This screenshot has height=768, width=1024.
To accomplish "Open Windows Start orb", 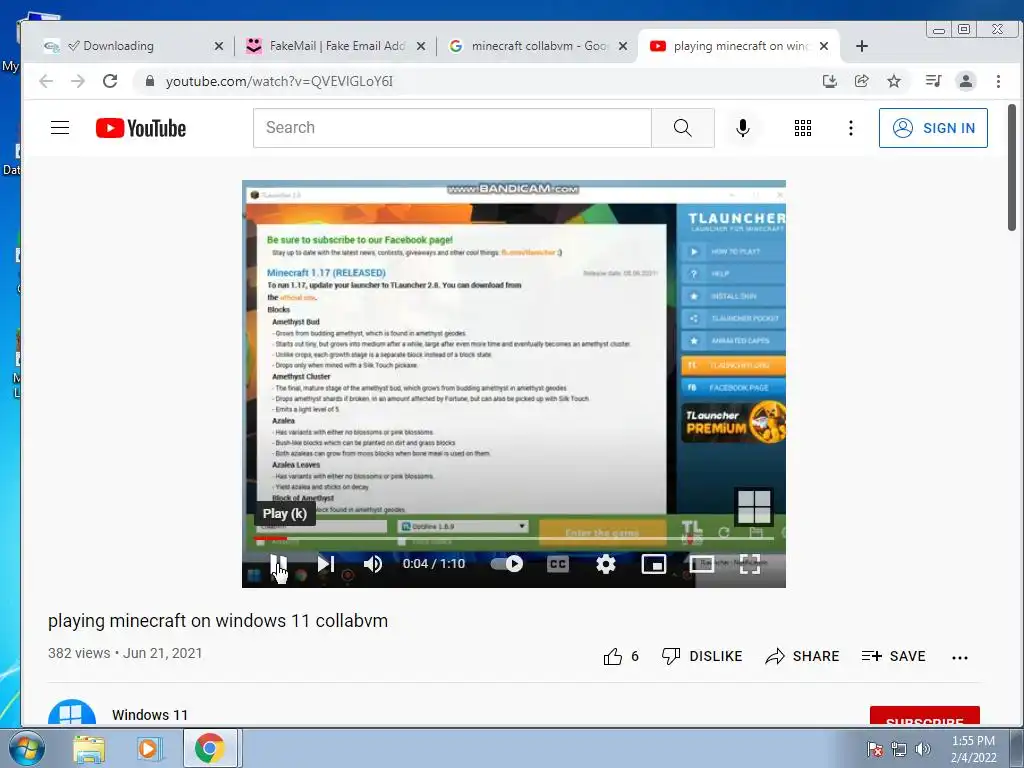I will pos(25,748).
